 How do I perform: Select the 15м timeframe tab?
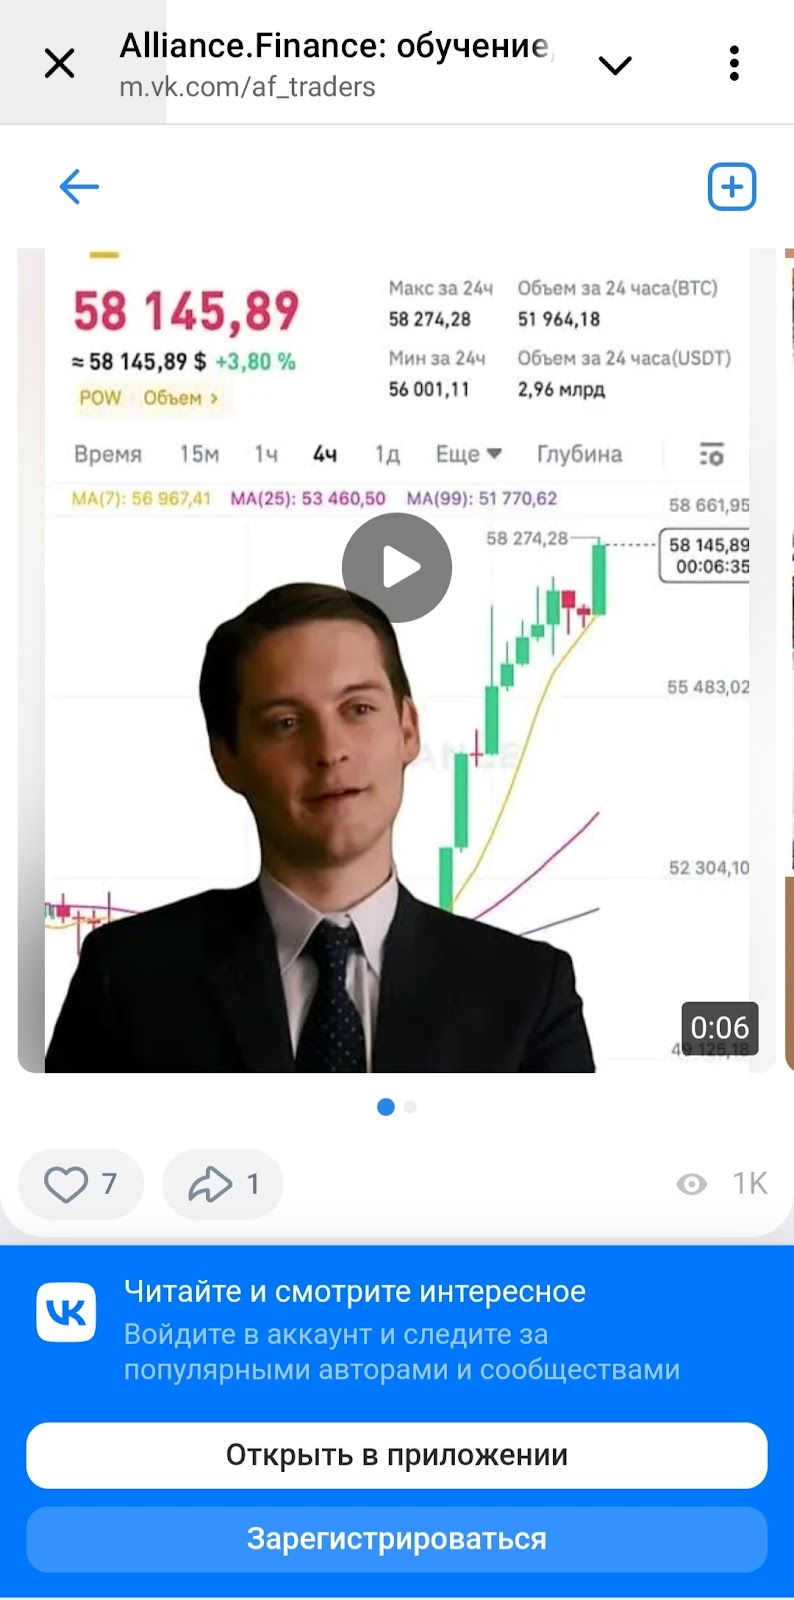pyautogui.click(x=199, y=455)
